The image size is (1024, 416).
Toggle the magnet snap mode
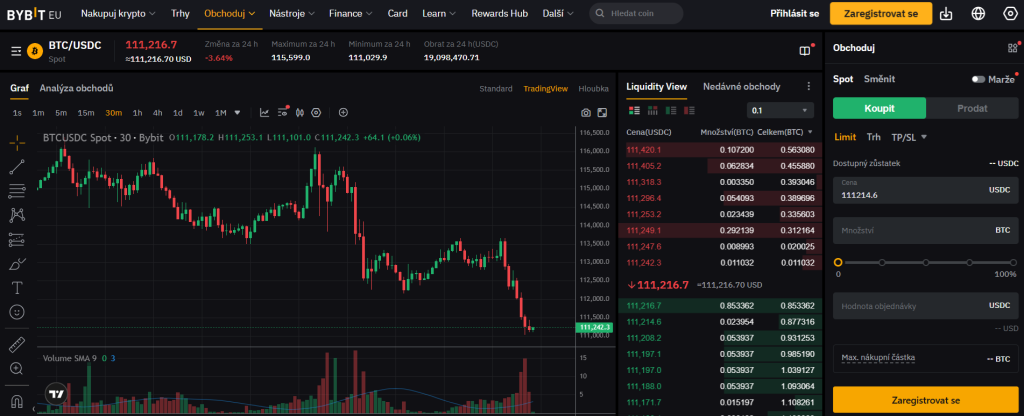(x=18, y=400)
